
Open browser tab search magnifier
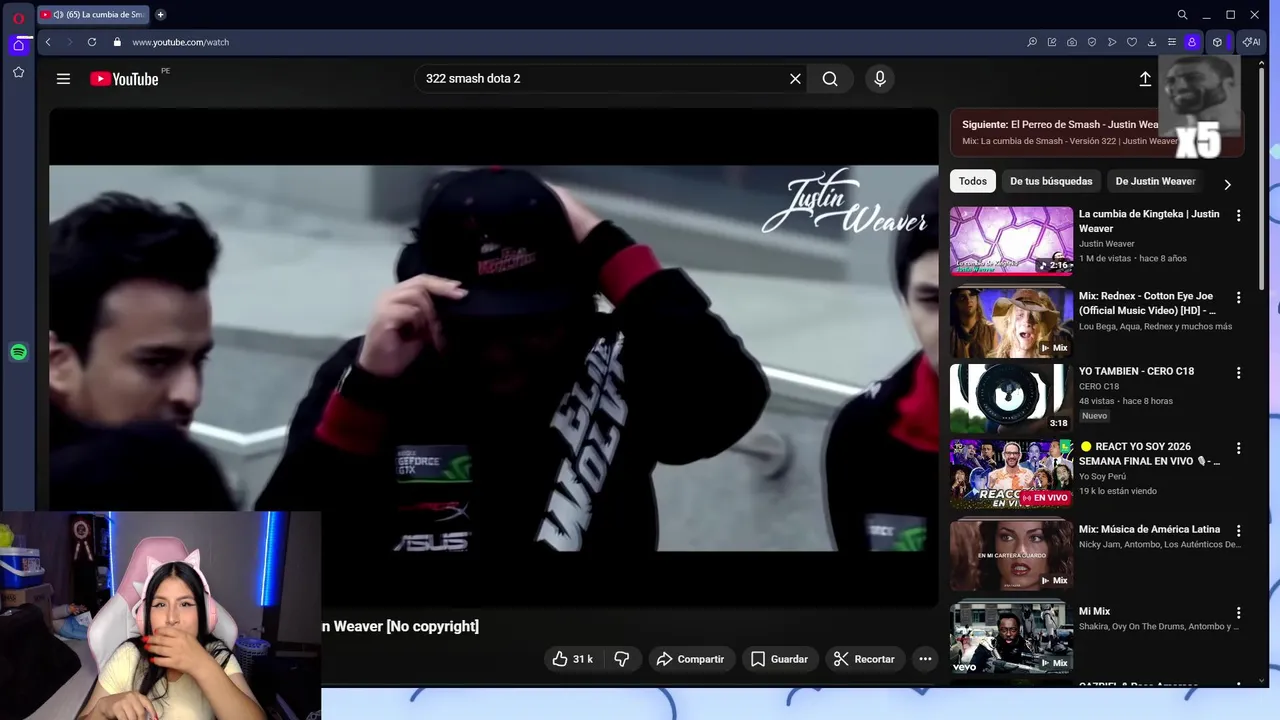[1182, 15]
